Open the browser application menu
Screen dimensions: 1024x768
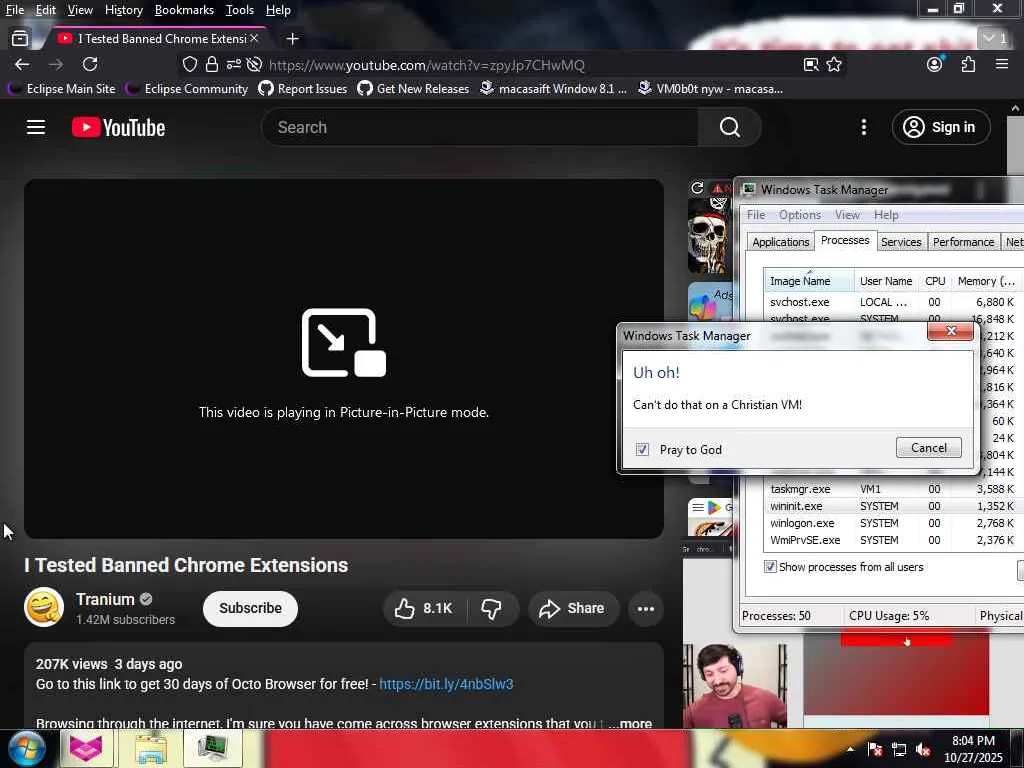(x=1002, y=64)
